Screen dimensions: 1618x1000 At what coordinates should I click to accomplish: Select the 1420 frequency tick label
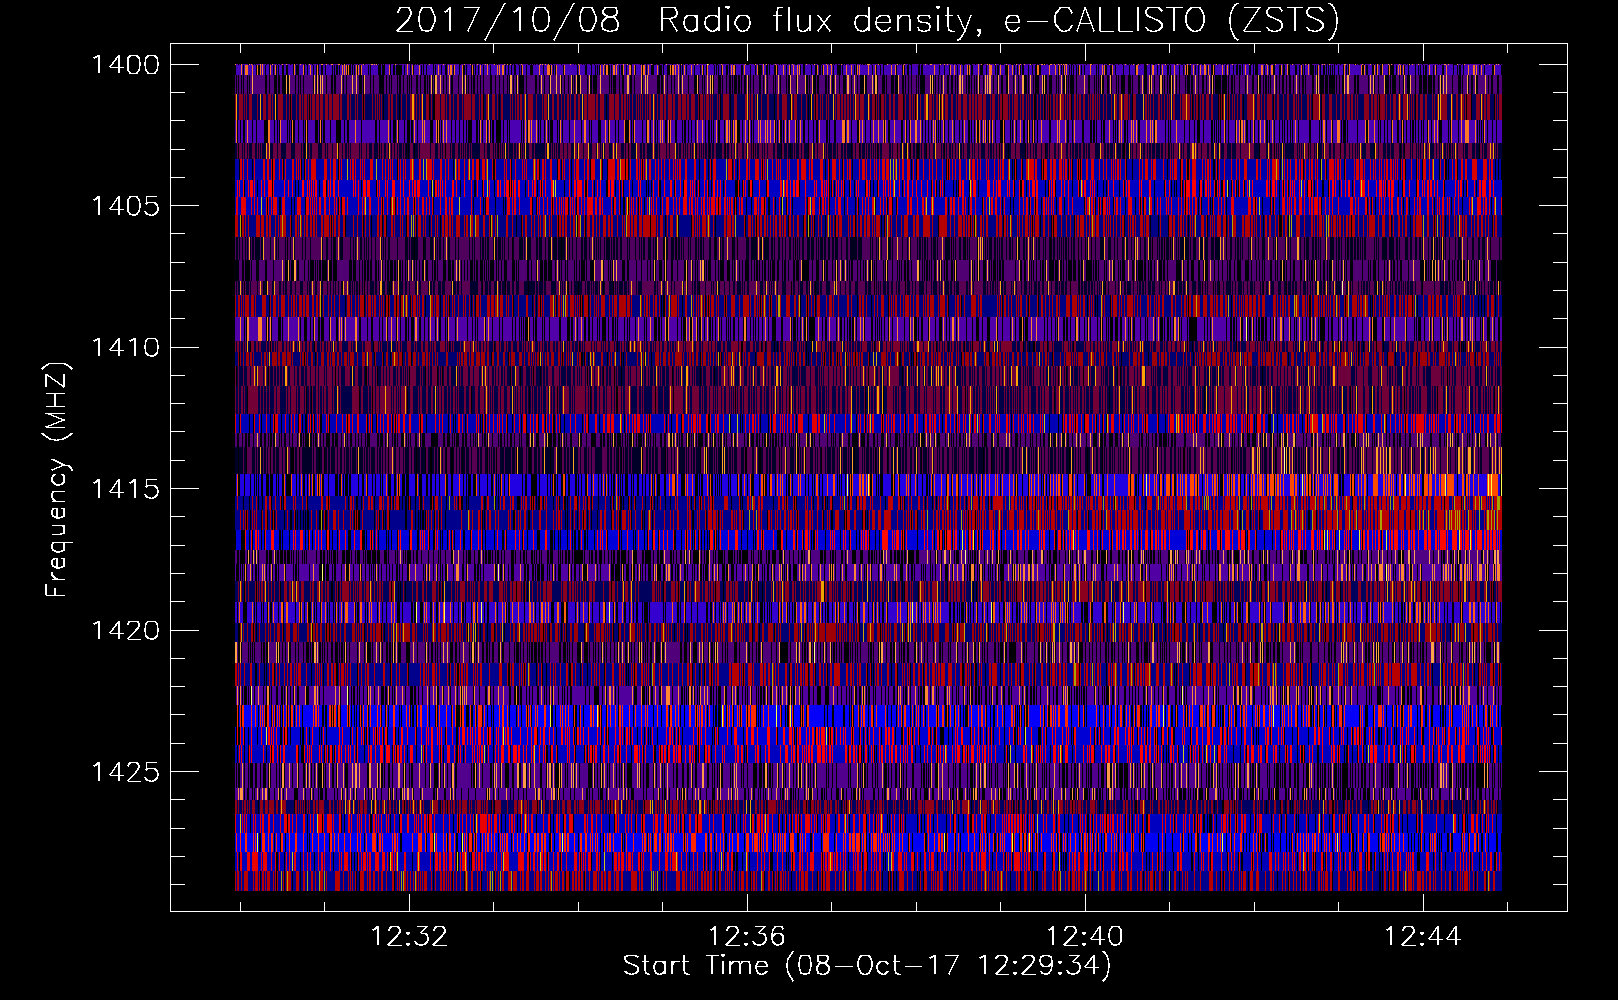(x=125, y=631)
